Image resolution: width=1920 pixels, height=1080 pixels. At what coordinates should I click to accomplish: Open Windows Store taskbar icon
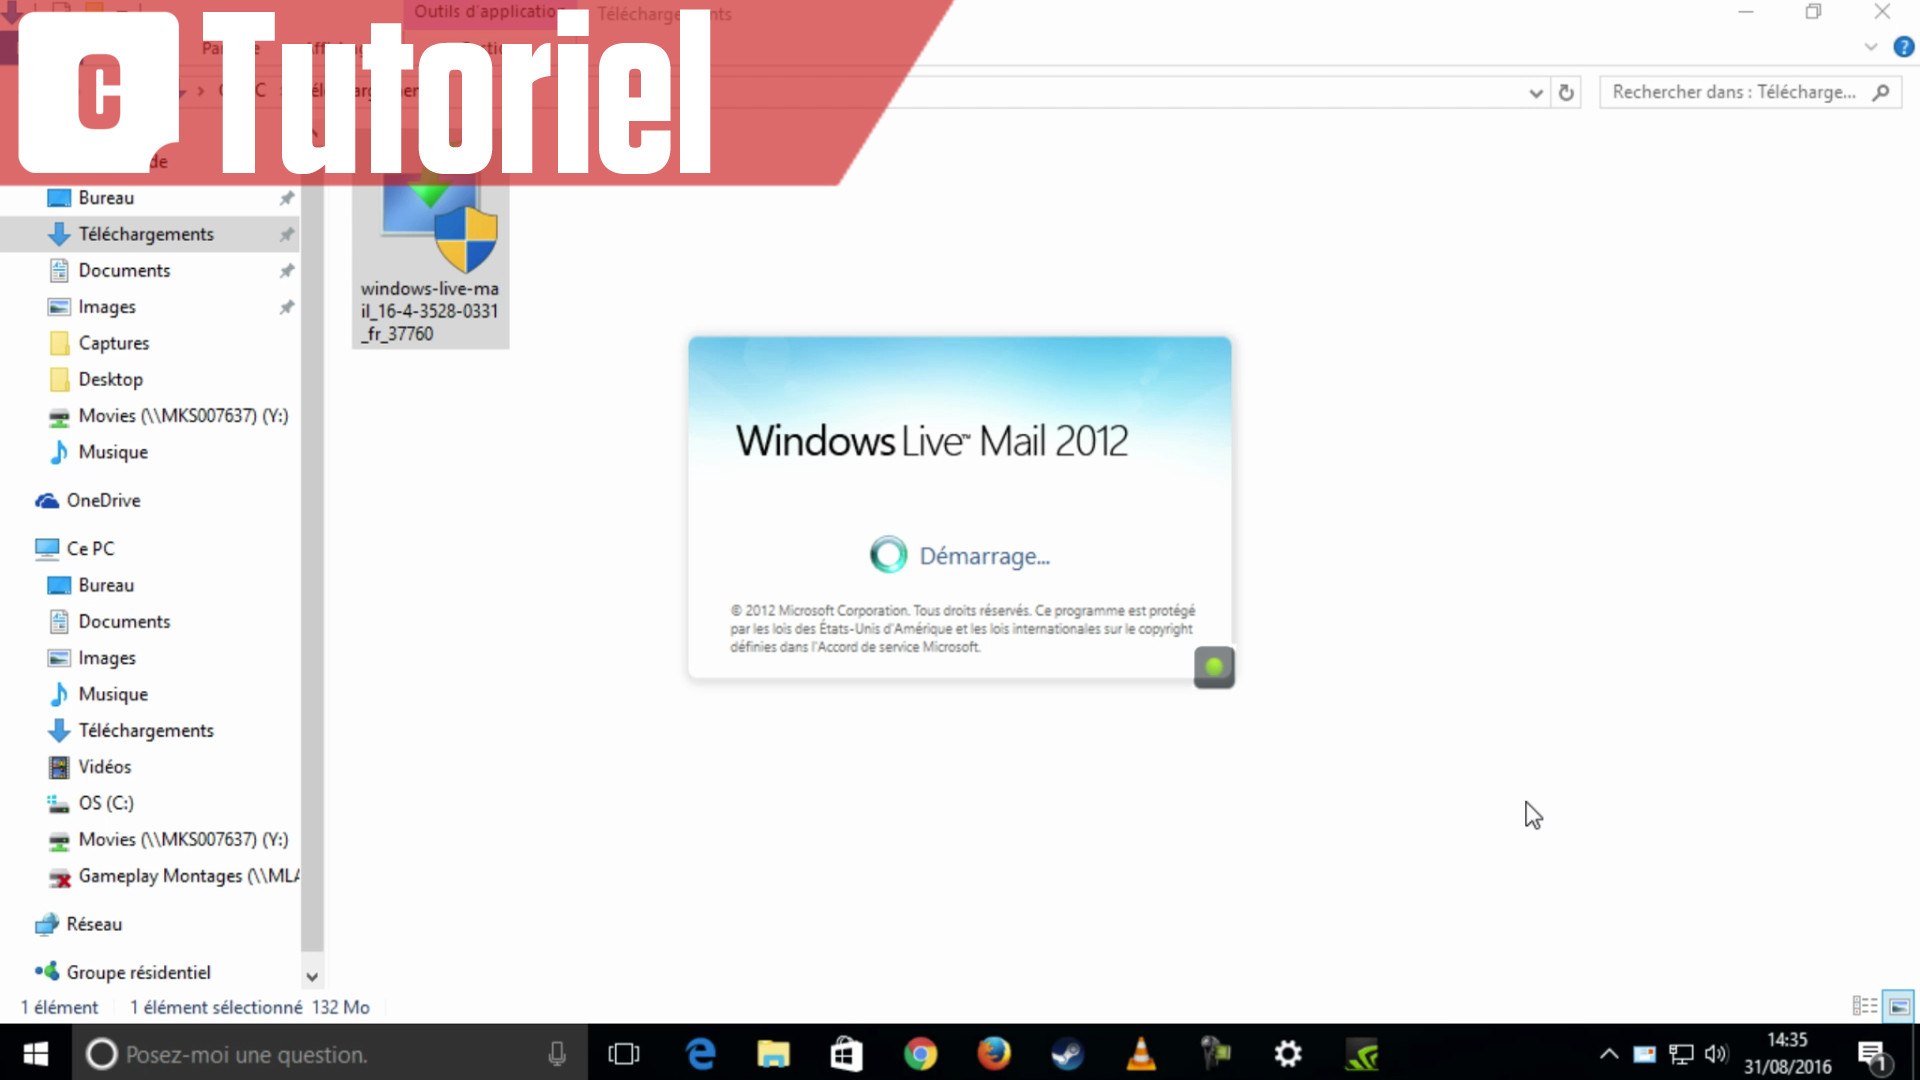(846, 1054)
